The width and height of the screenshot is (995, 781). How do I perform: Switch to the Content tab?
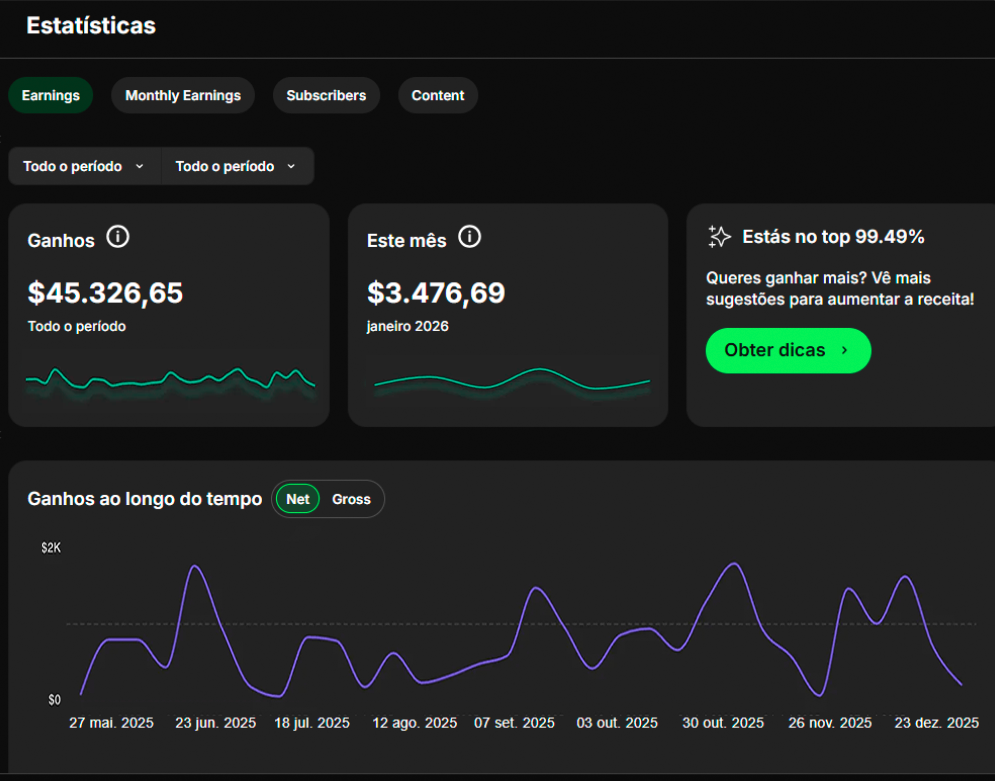point(438,96)
